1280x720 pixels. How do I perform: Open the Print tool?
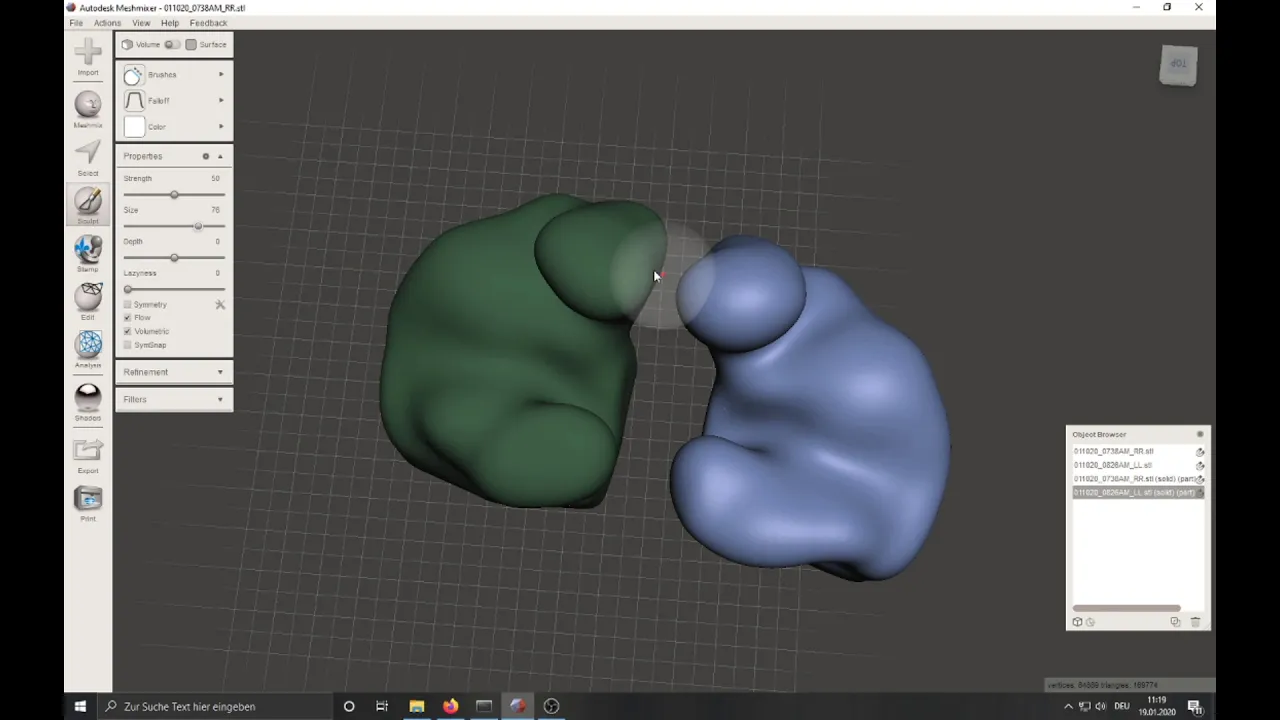[88, 503]
